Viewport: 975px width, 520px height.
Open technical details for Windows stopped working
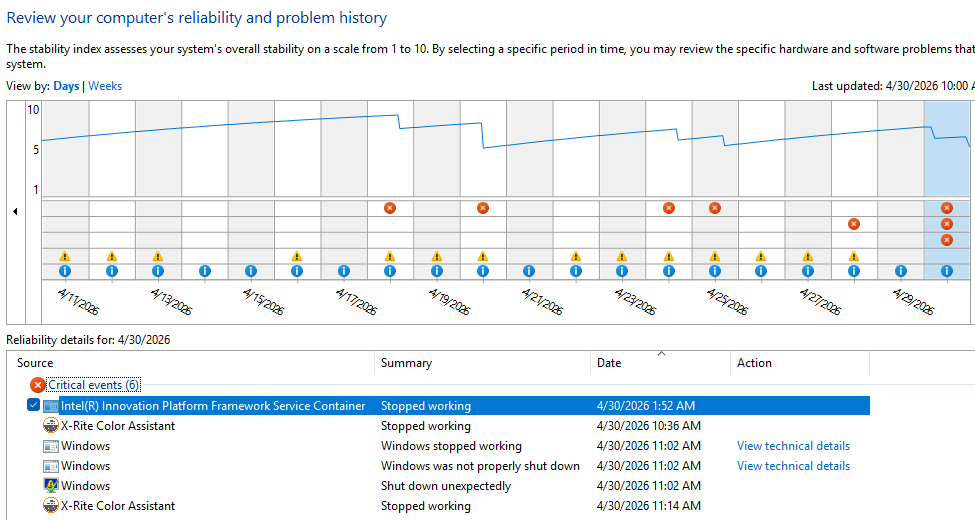793,446
